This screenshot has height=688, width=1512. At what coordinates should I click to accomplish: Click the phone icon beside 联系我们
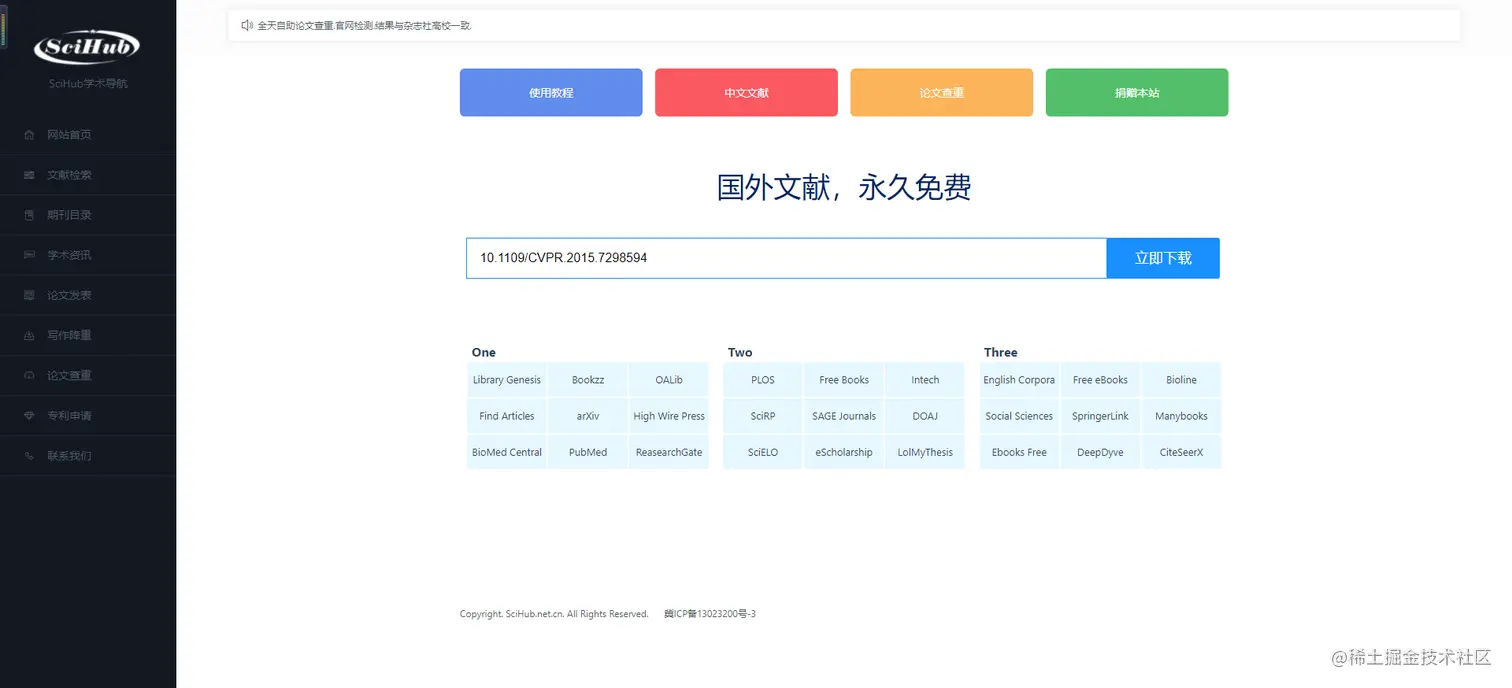coord(28,455)
